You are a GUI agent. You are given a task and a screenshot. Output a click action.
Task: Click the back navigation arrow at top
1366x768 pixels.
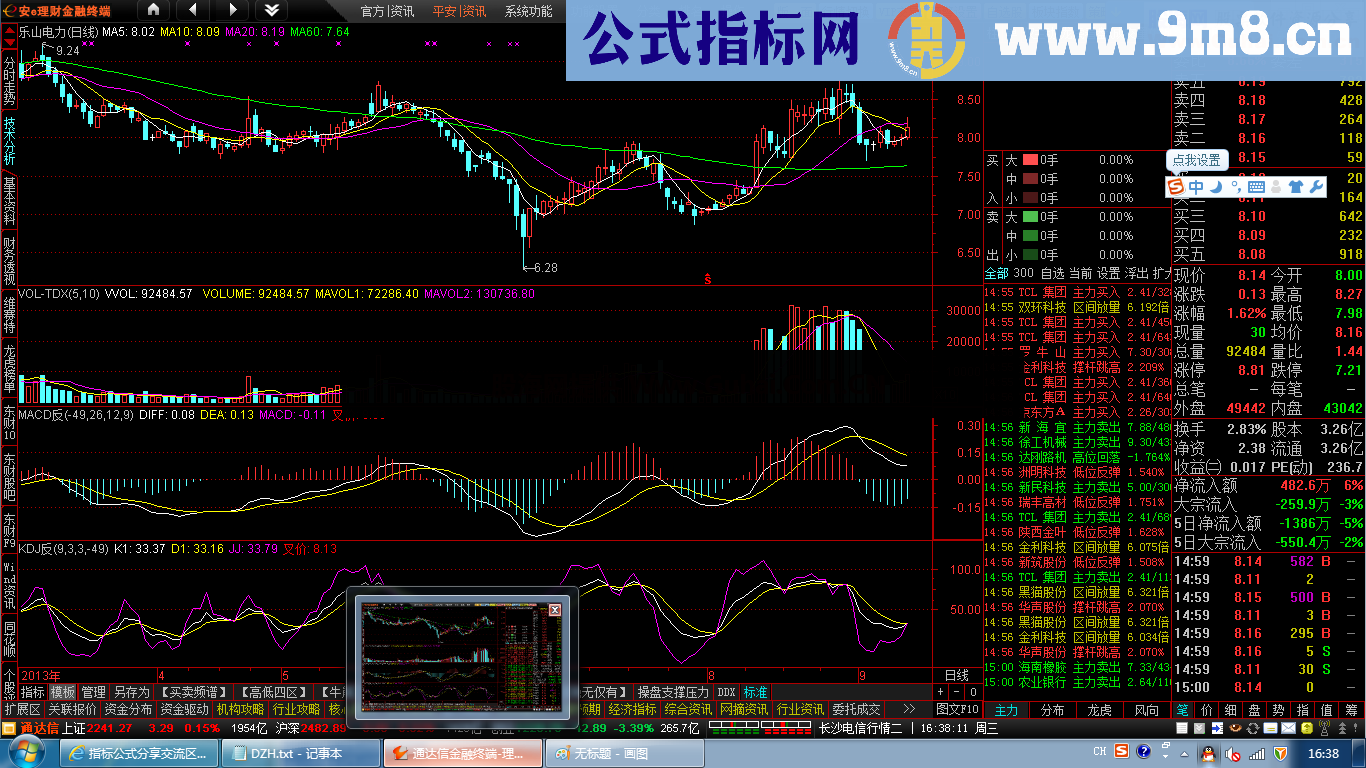pyautogui.click(x=193, y=12)
